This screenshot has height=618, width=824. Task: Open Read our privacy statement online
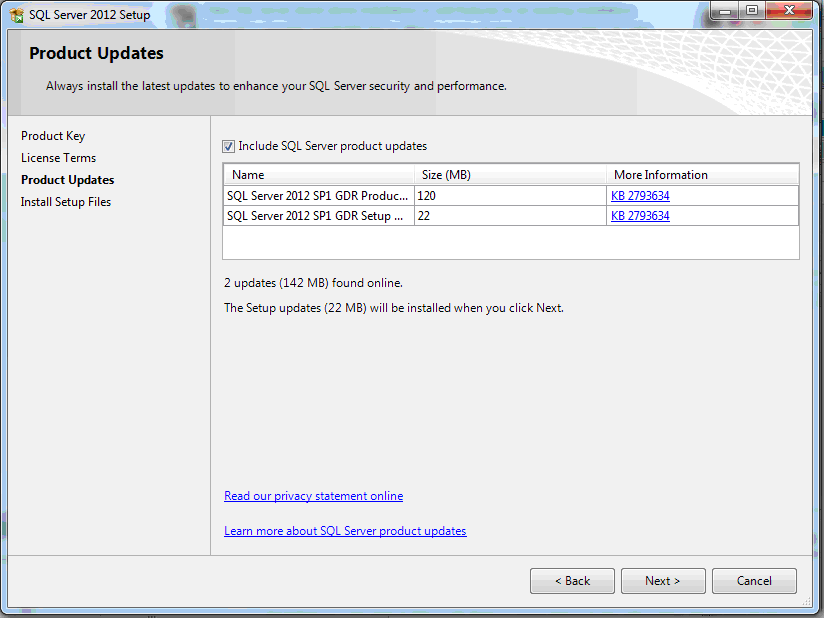pos(313,496)
